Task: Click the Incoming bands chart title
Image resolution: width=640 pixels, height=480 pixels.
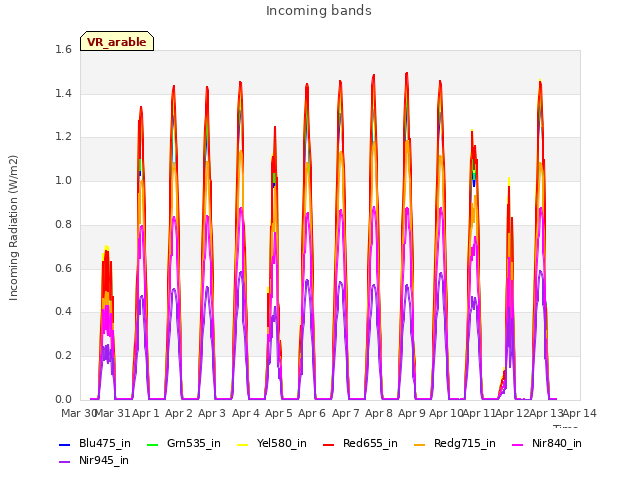Action: [x=319, y=11]
